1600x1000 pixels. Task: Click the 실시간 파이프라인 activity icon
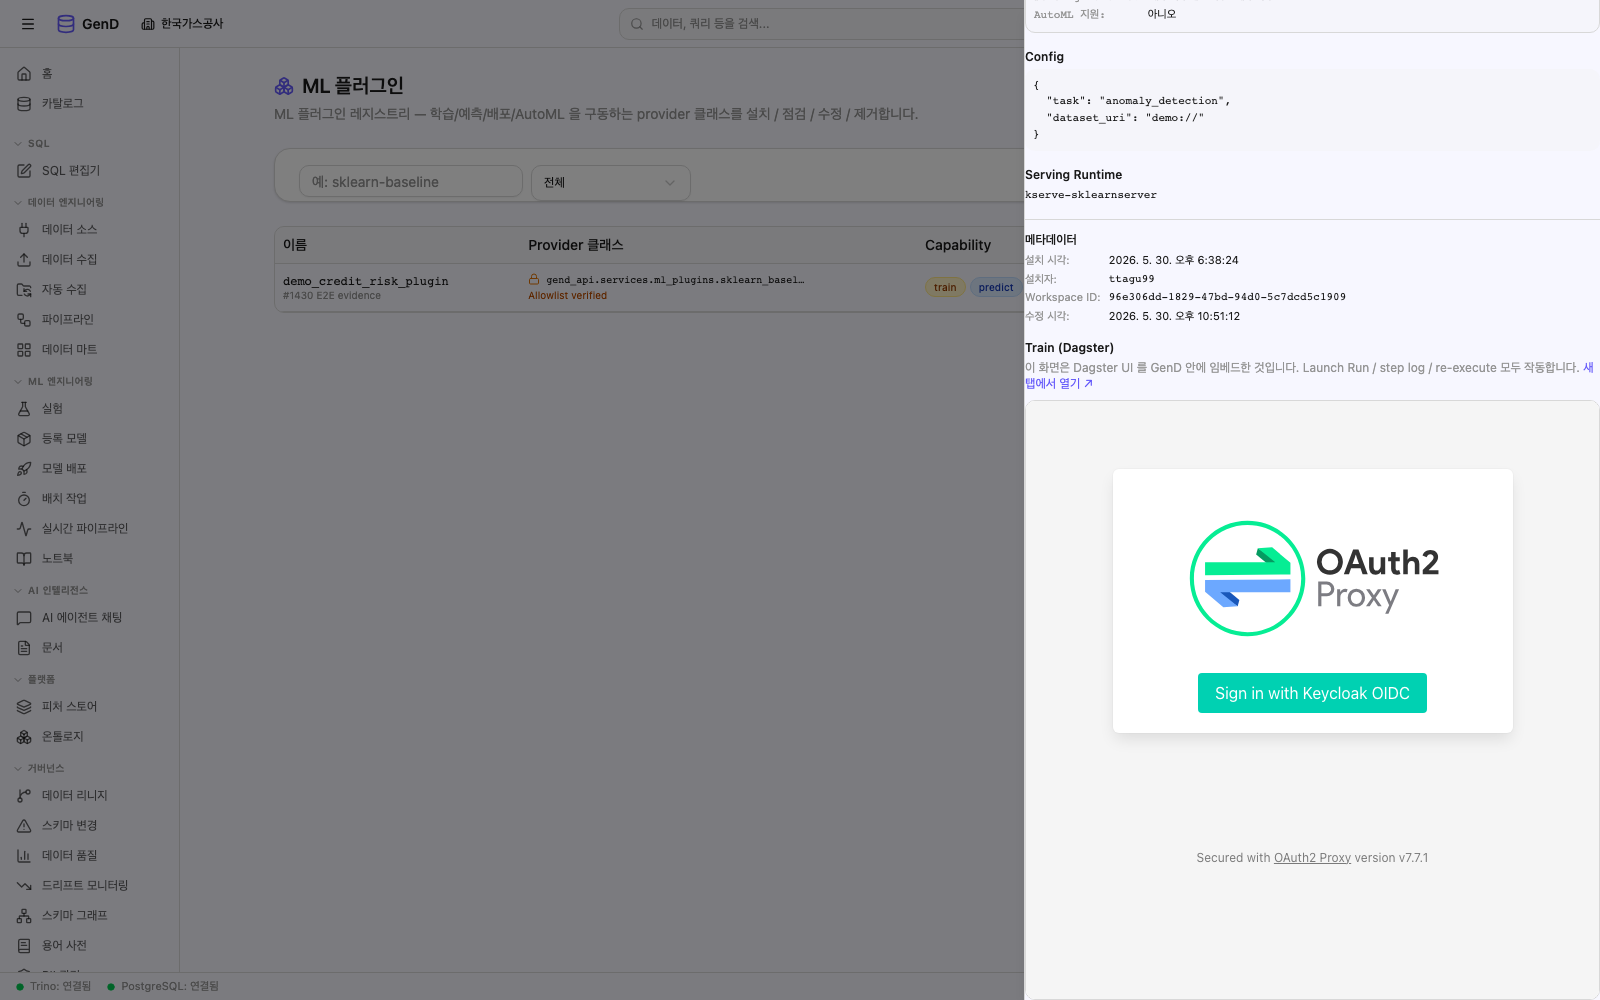(x=24, y=529)
